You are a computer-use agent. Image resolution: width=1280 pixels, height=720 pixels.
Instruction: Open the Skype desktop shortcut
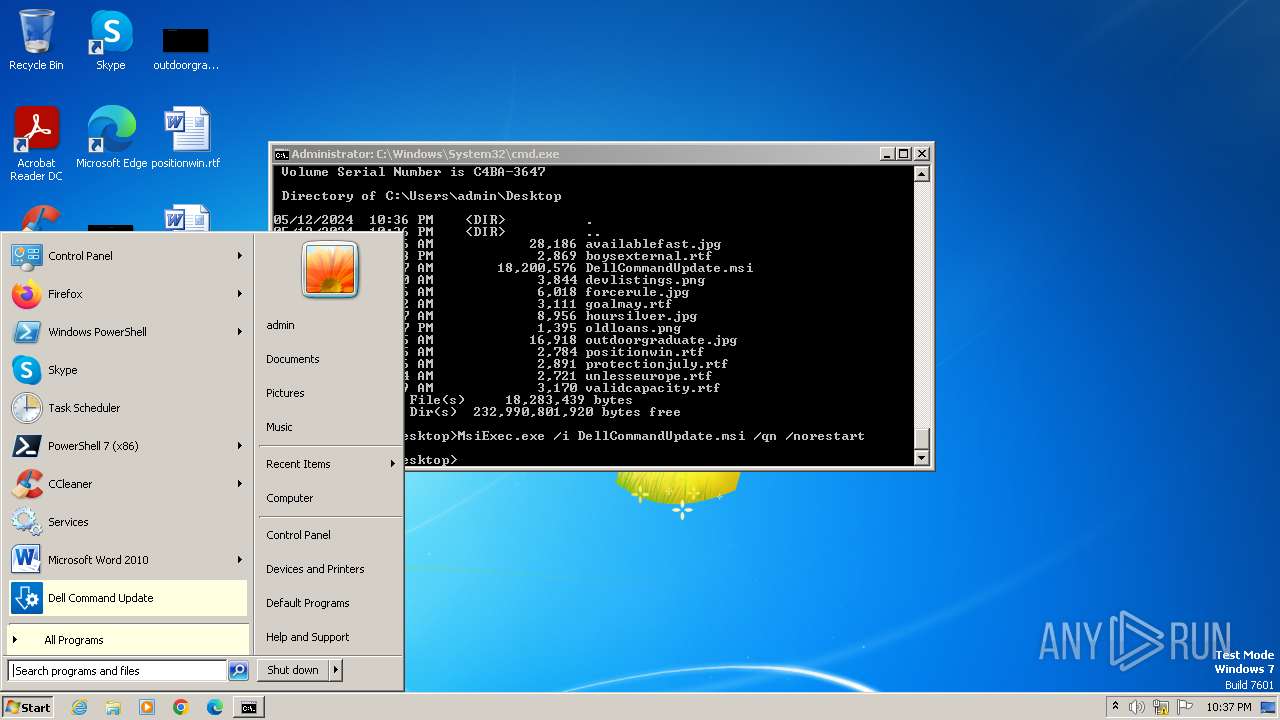[x=110, y=40]
